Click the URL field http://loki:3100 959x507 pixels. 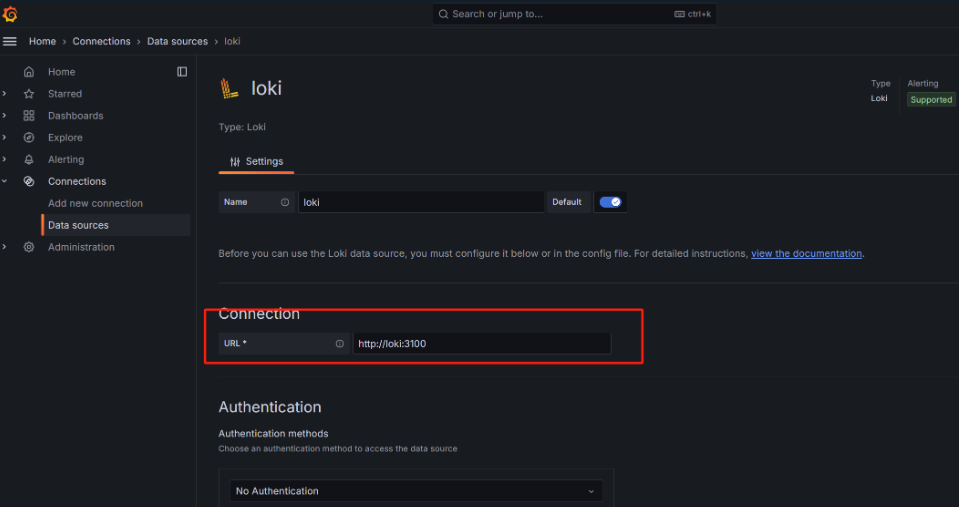(x=482, y=344)
